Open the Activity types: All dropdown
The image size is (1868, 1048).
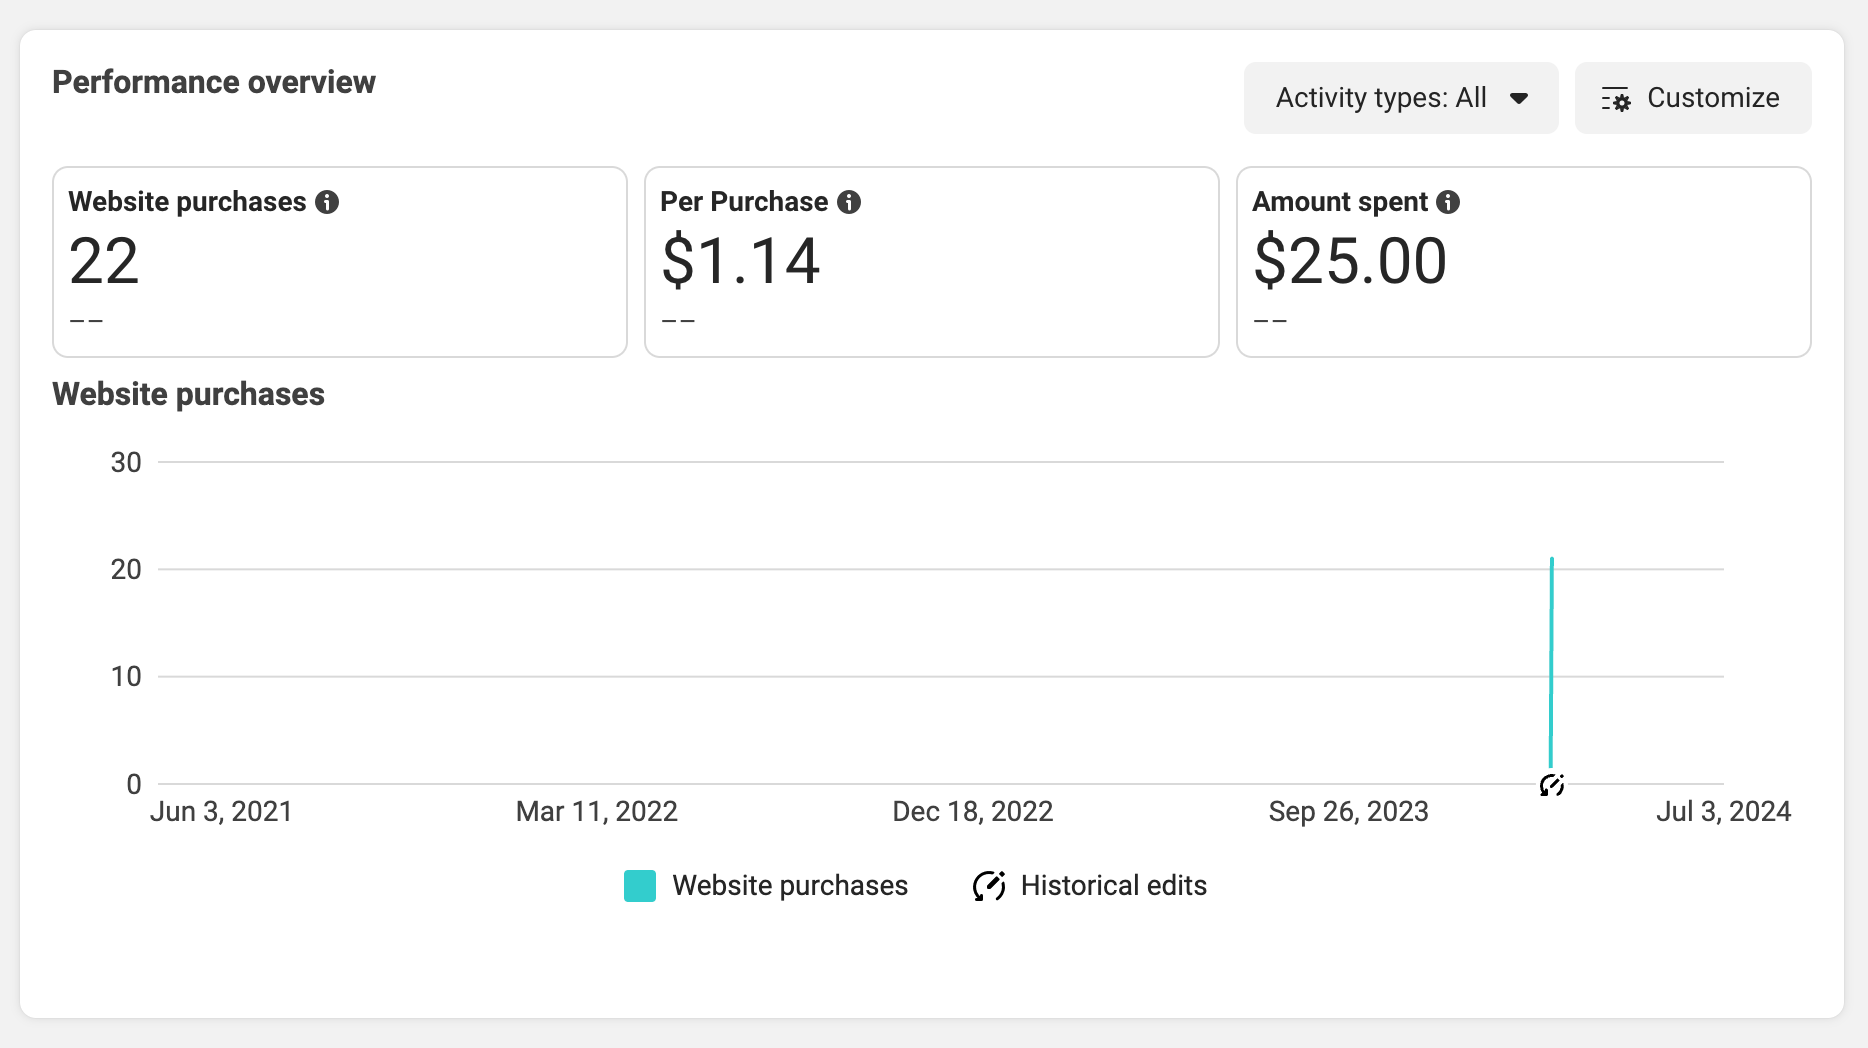click(x=1400, y=98)
